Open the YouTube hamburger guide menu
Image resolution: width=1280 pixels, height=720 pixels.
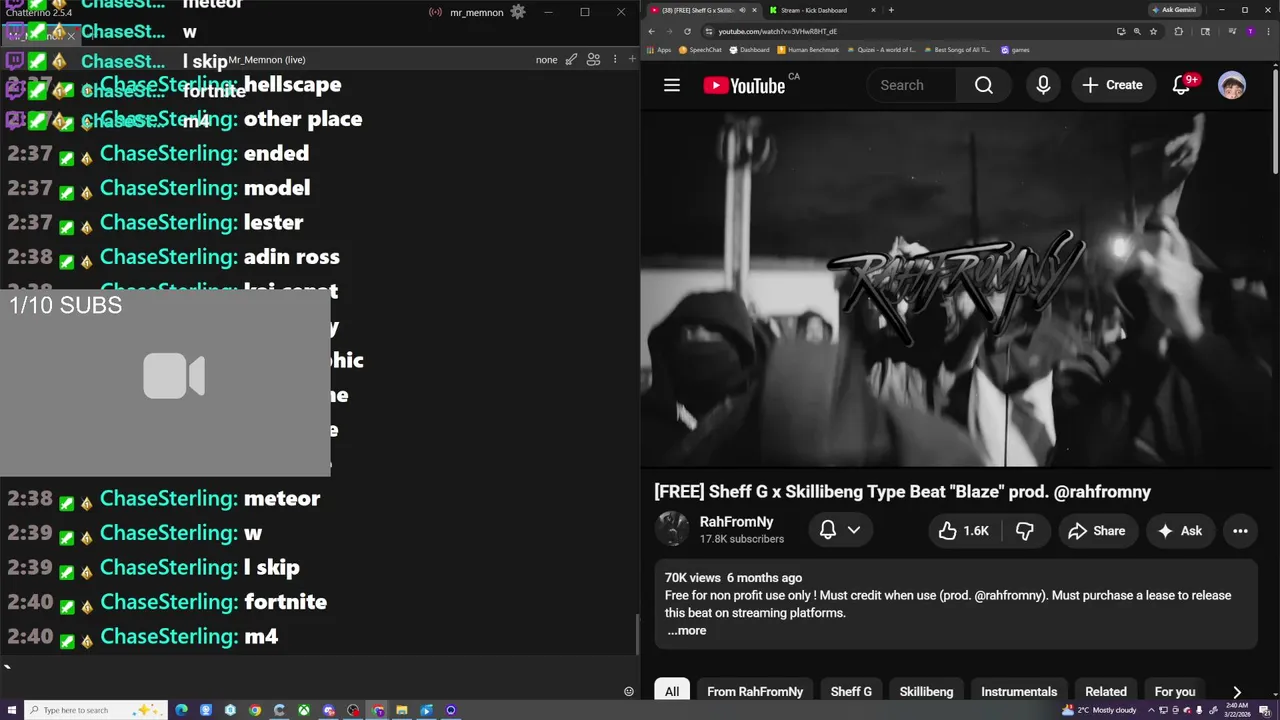tap(672, 85)
